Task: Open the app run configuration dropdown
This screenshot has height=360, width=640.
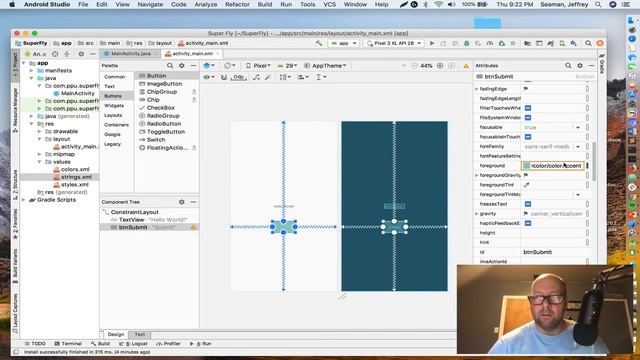Action: 344,43
